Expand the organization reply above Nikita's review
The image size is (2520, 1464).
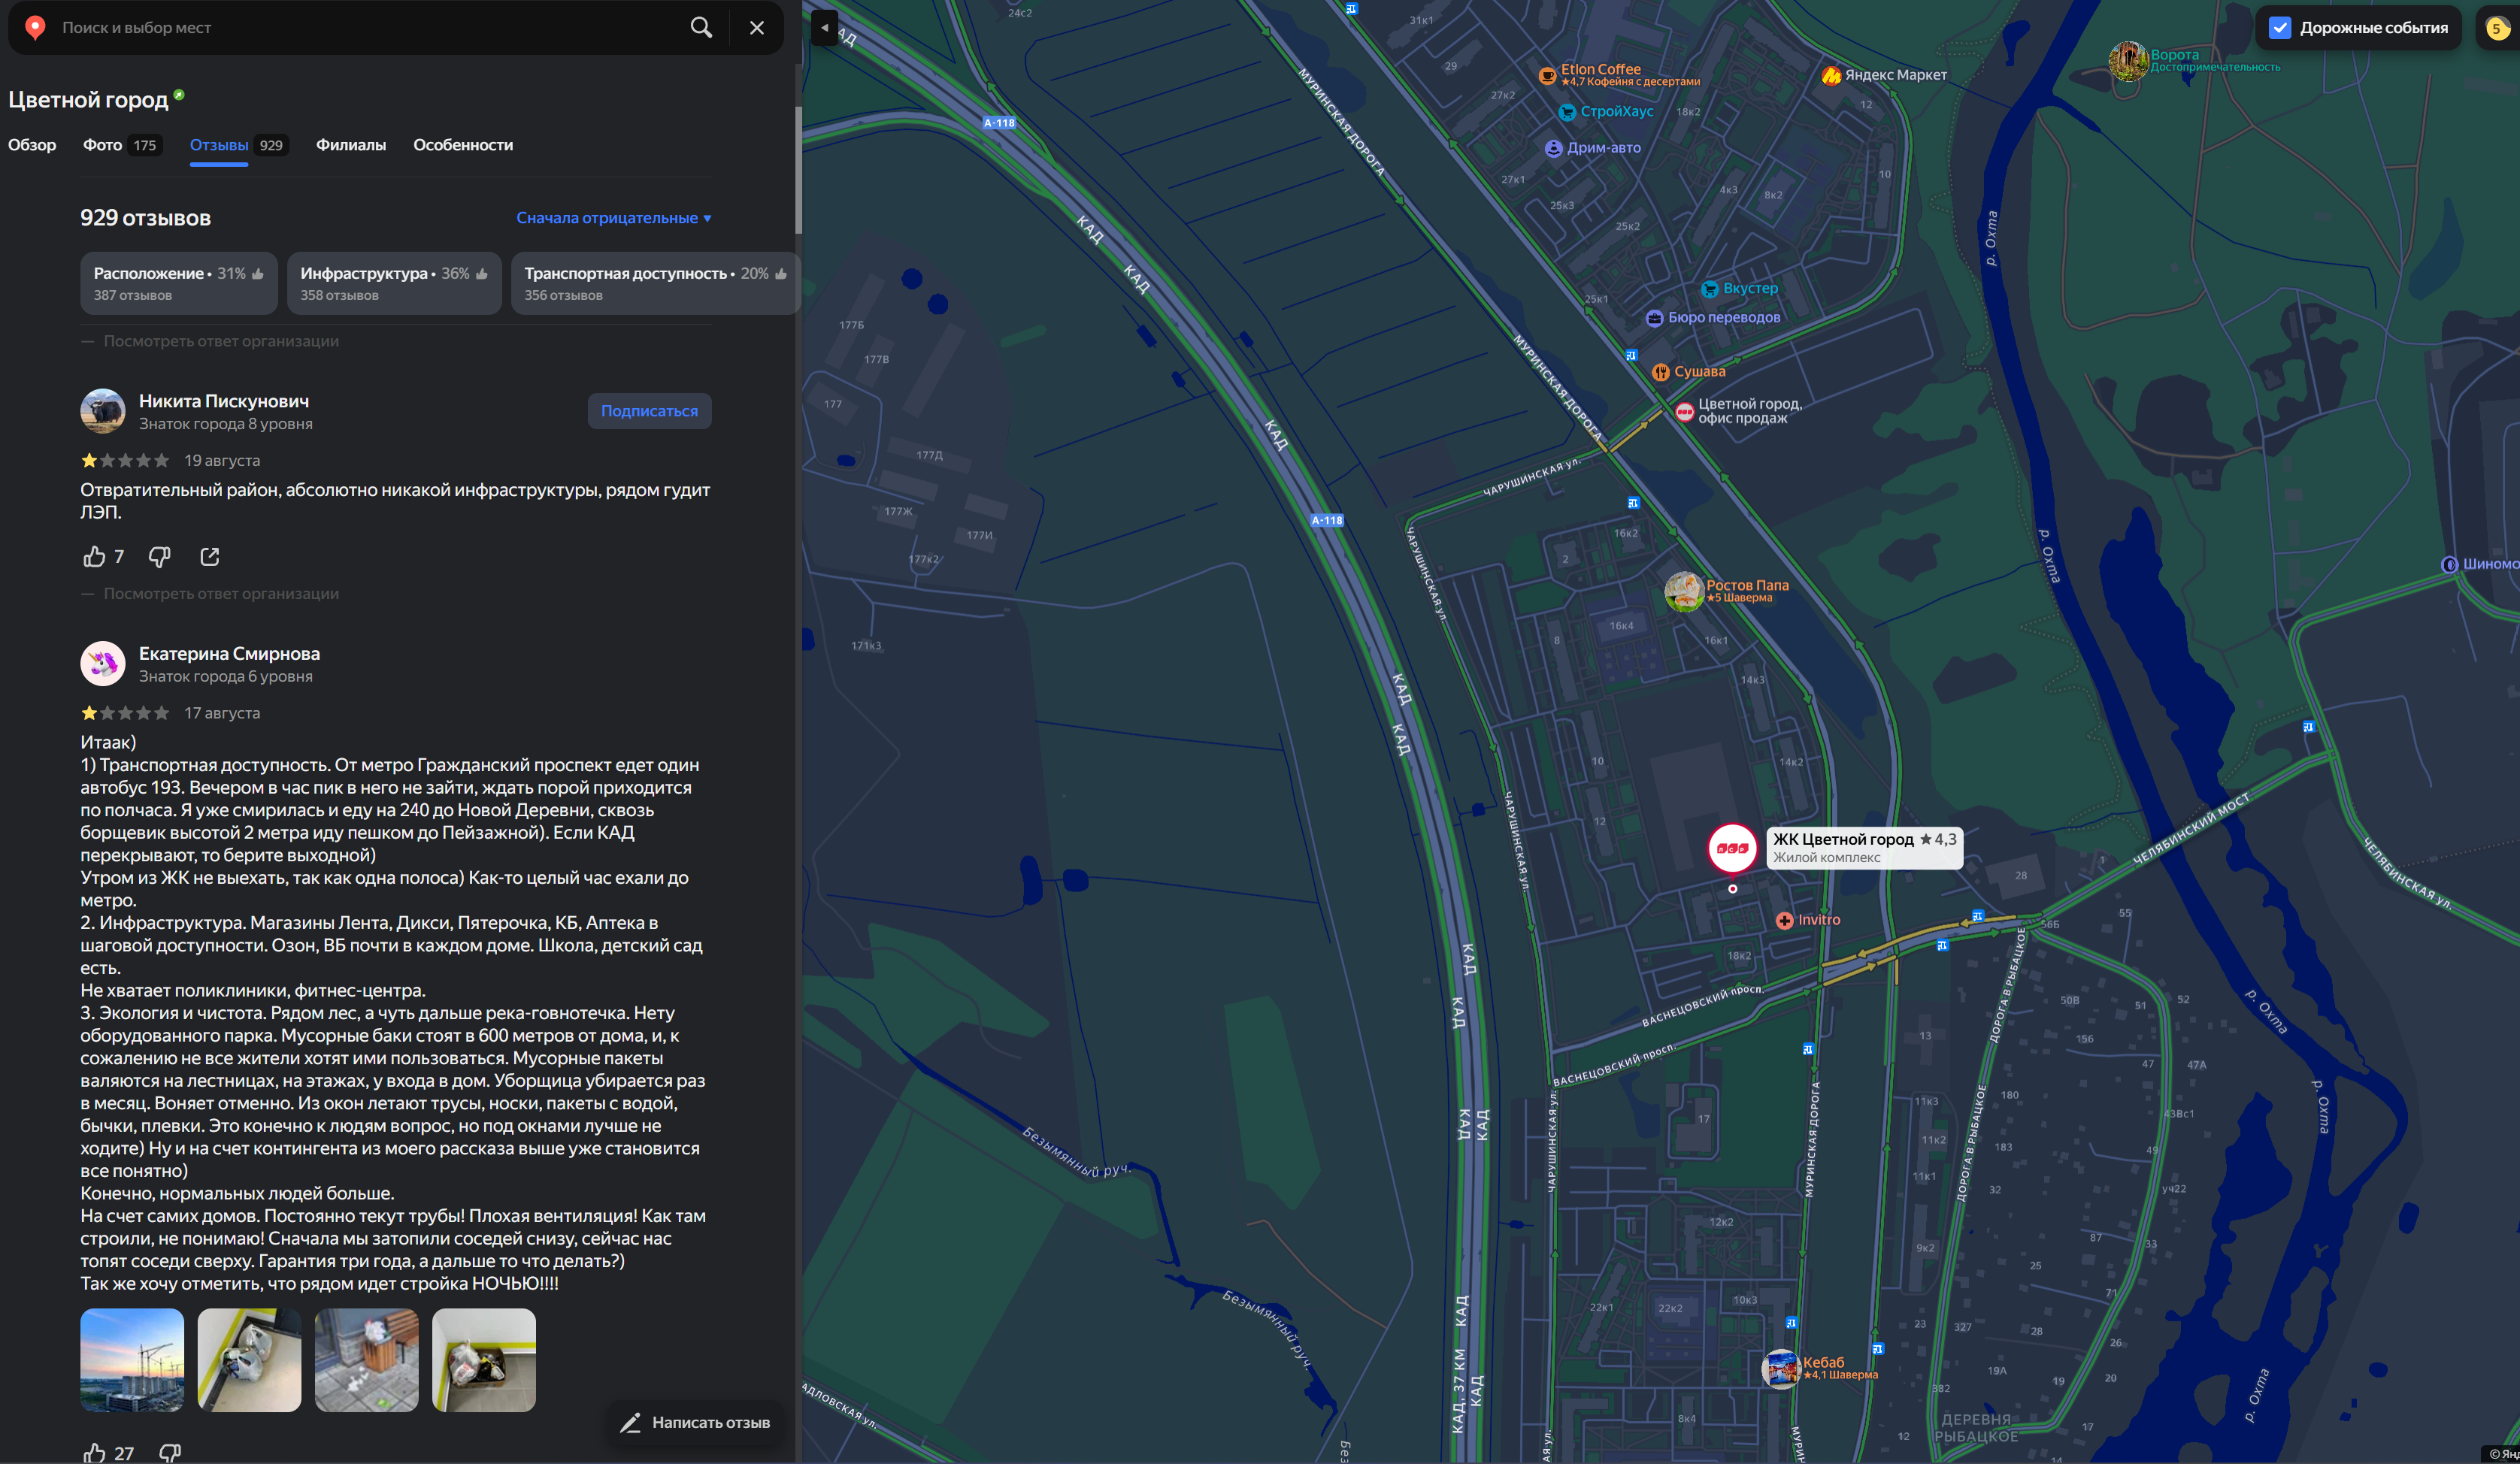220,341
